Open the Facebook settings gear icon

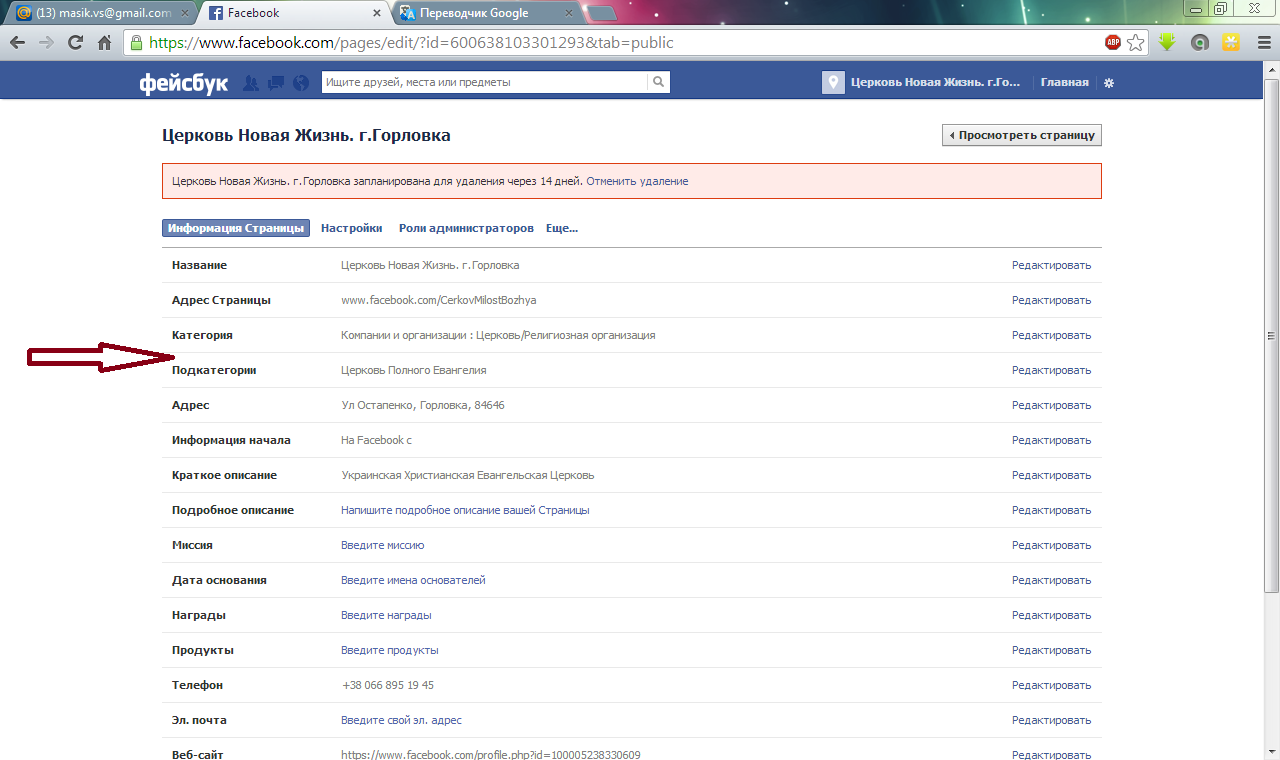1108,83
